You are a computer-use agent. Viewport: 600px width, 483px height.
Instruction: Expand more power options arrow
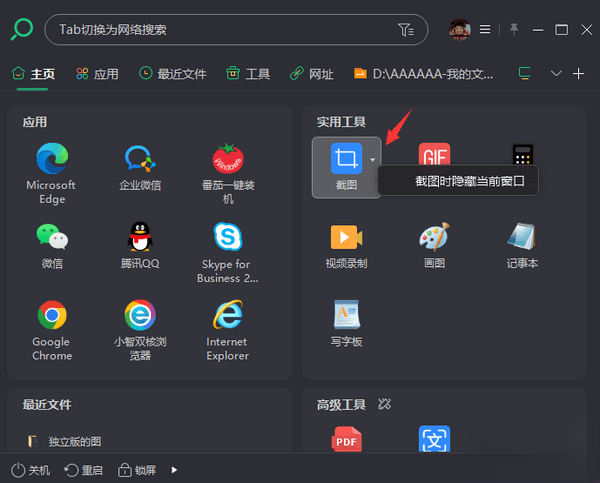click(174, 470)
